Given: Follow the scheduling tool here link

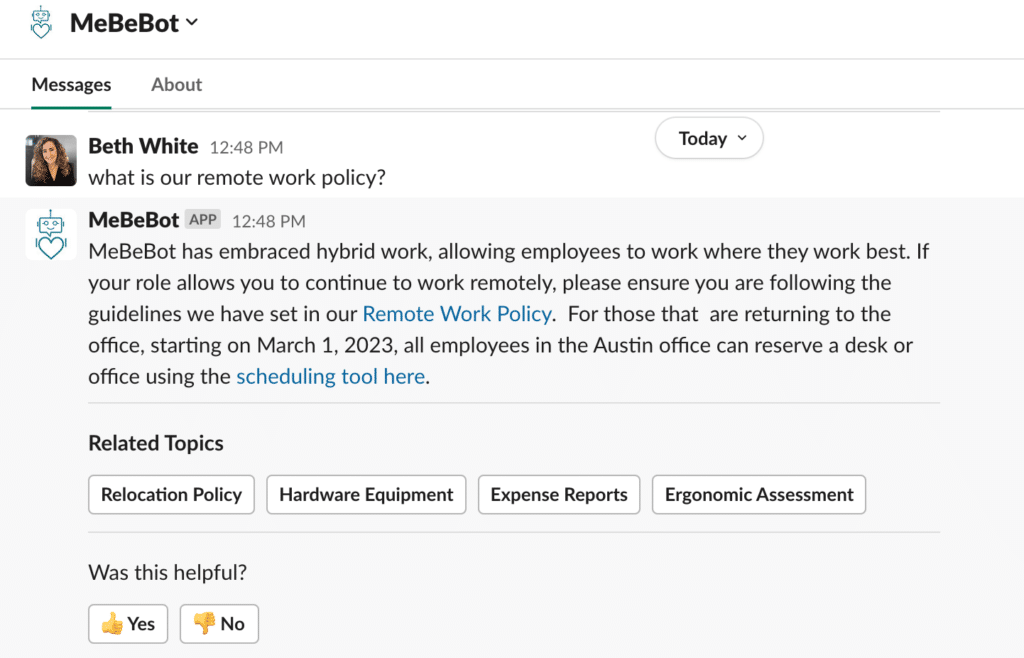Looking at the screenshot, I should click(x=330, y=377).
